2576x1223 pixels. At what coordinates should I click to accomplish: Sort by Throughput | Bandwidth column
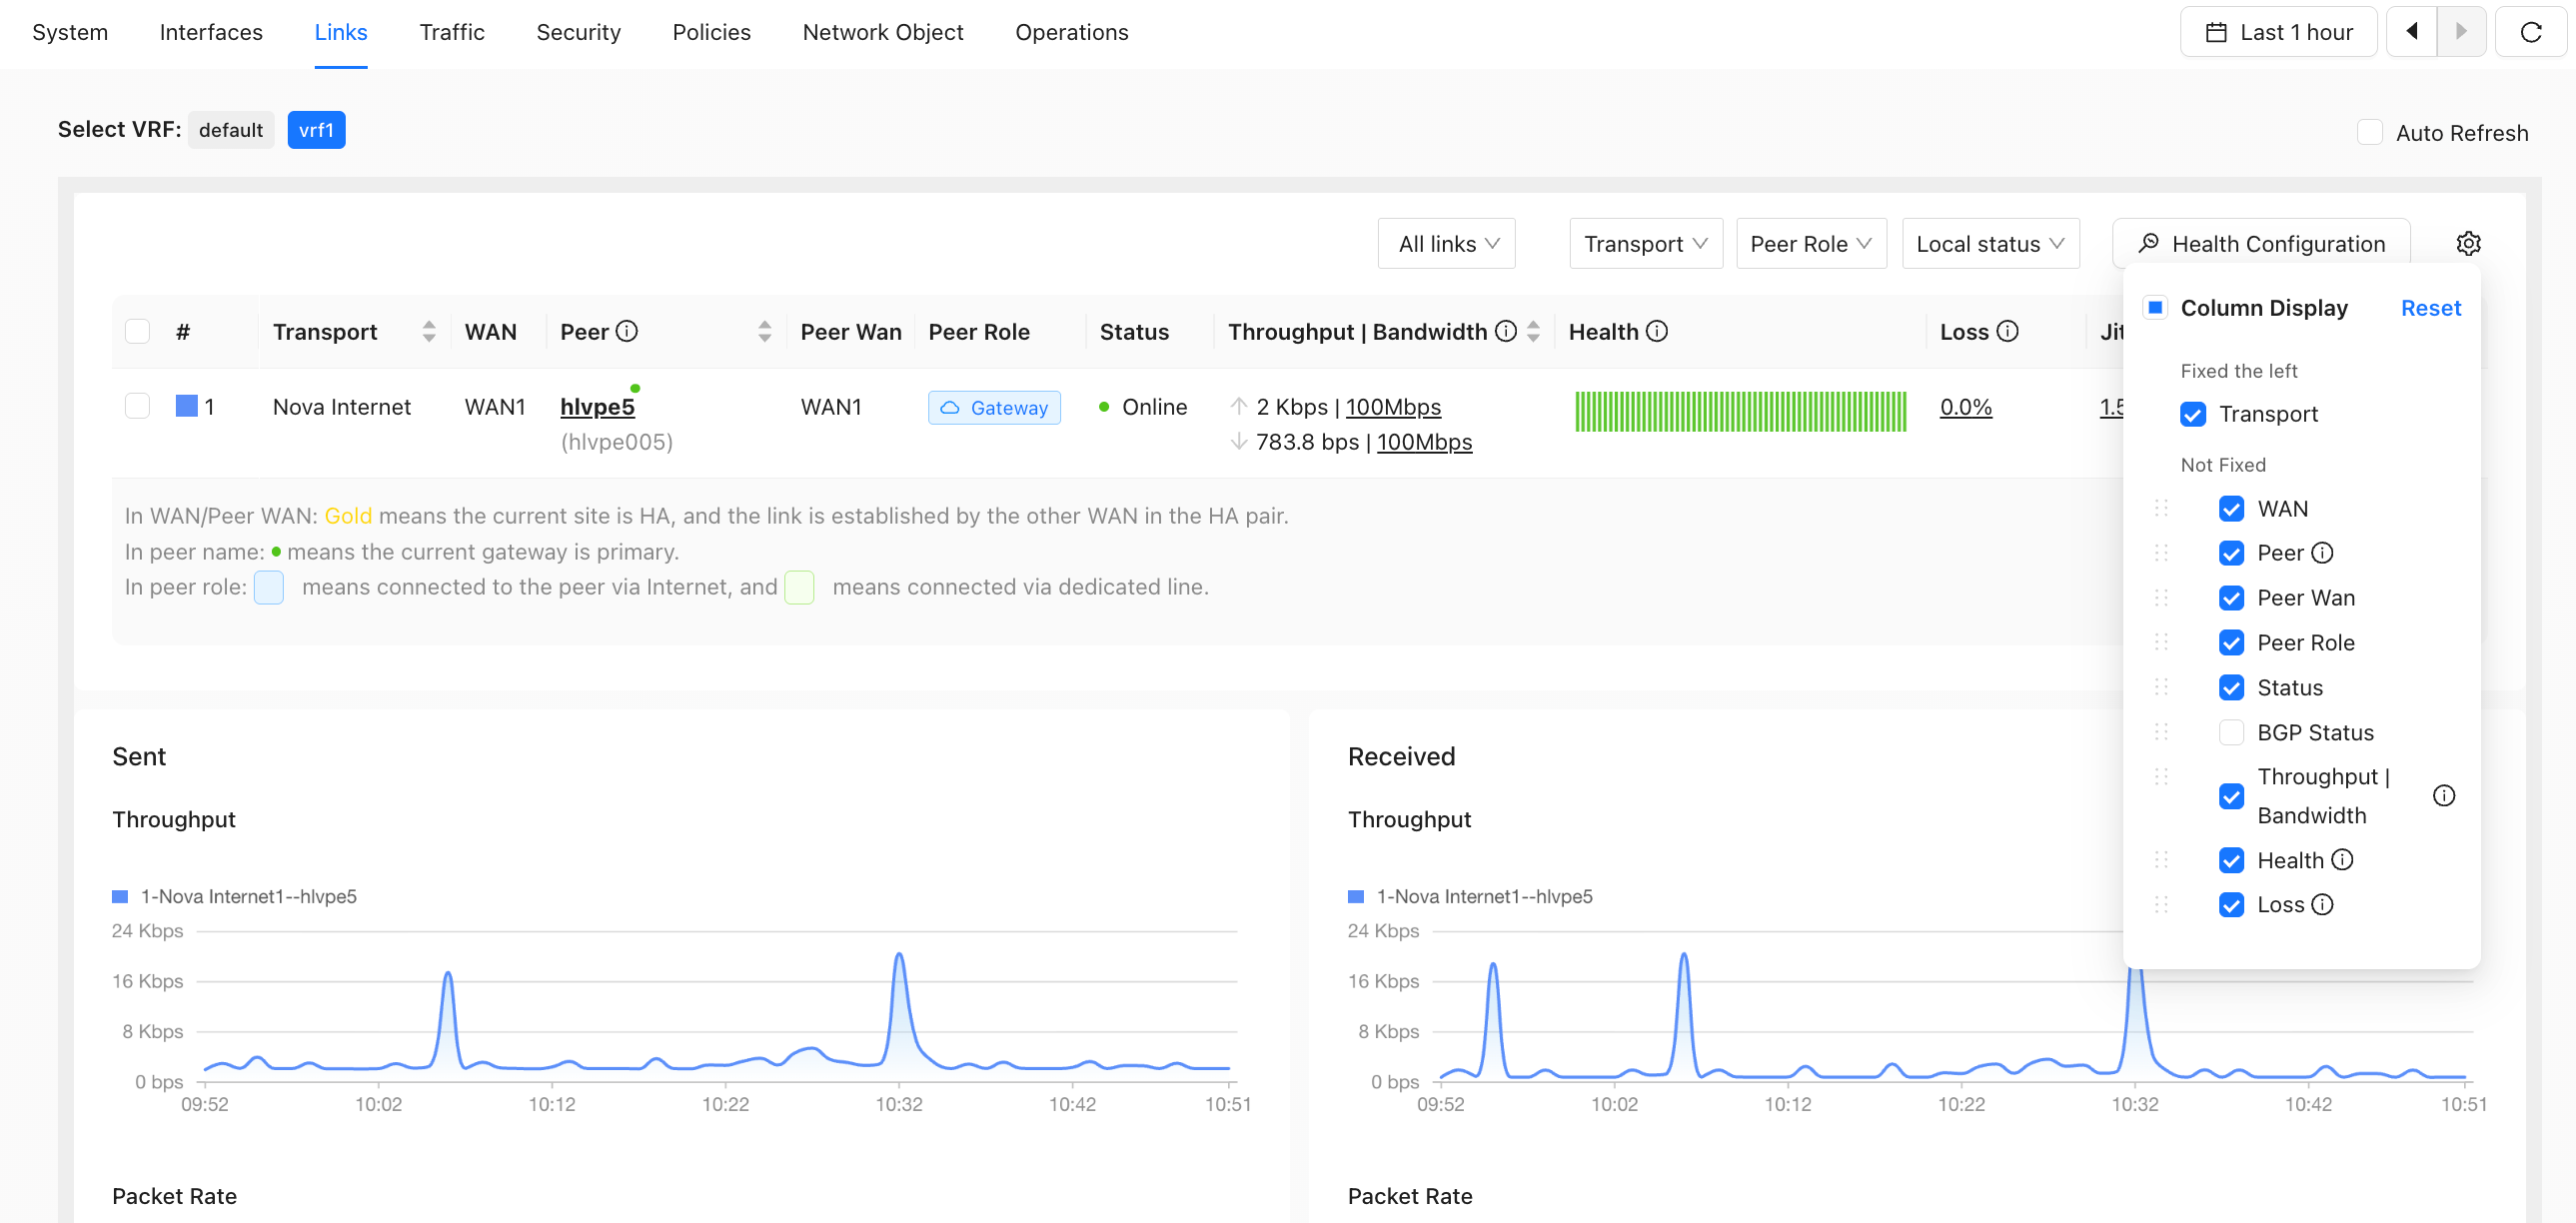[x=1533, y=331]
